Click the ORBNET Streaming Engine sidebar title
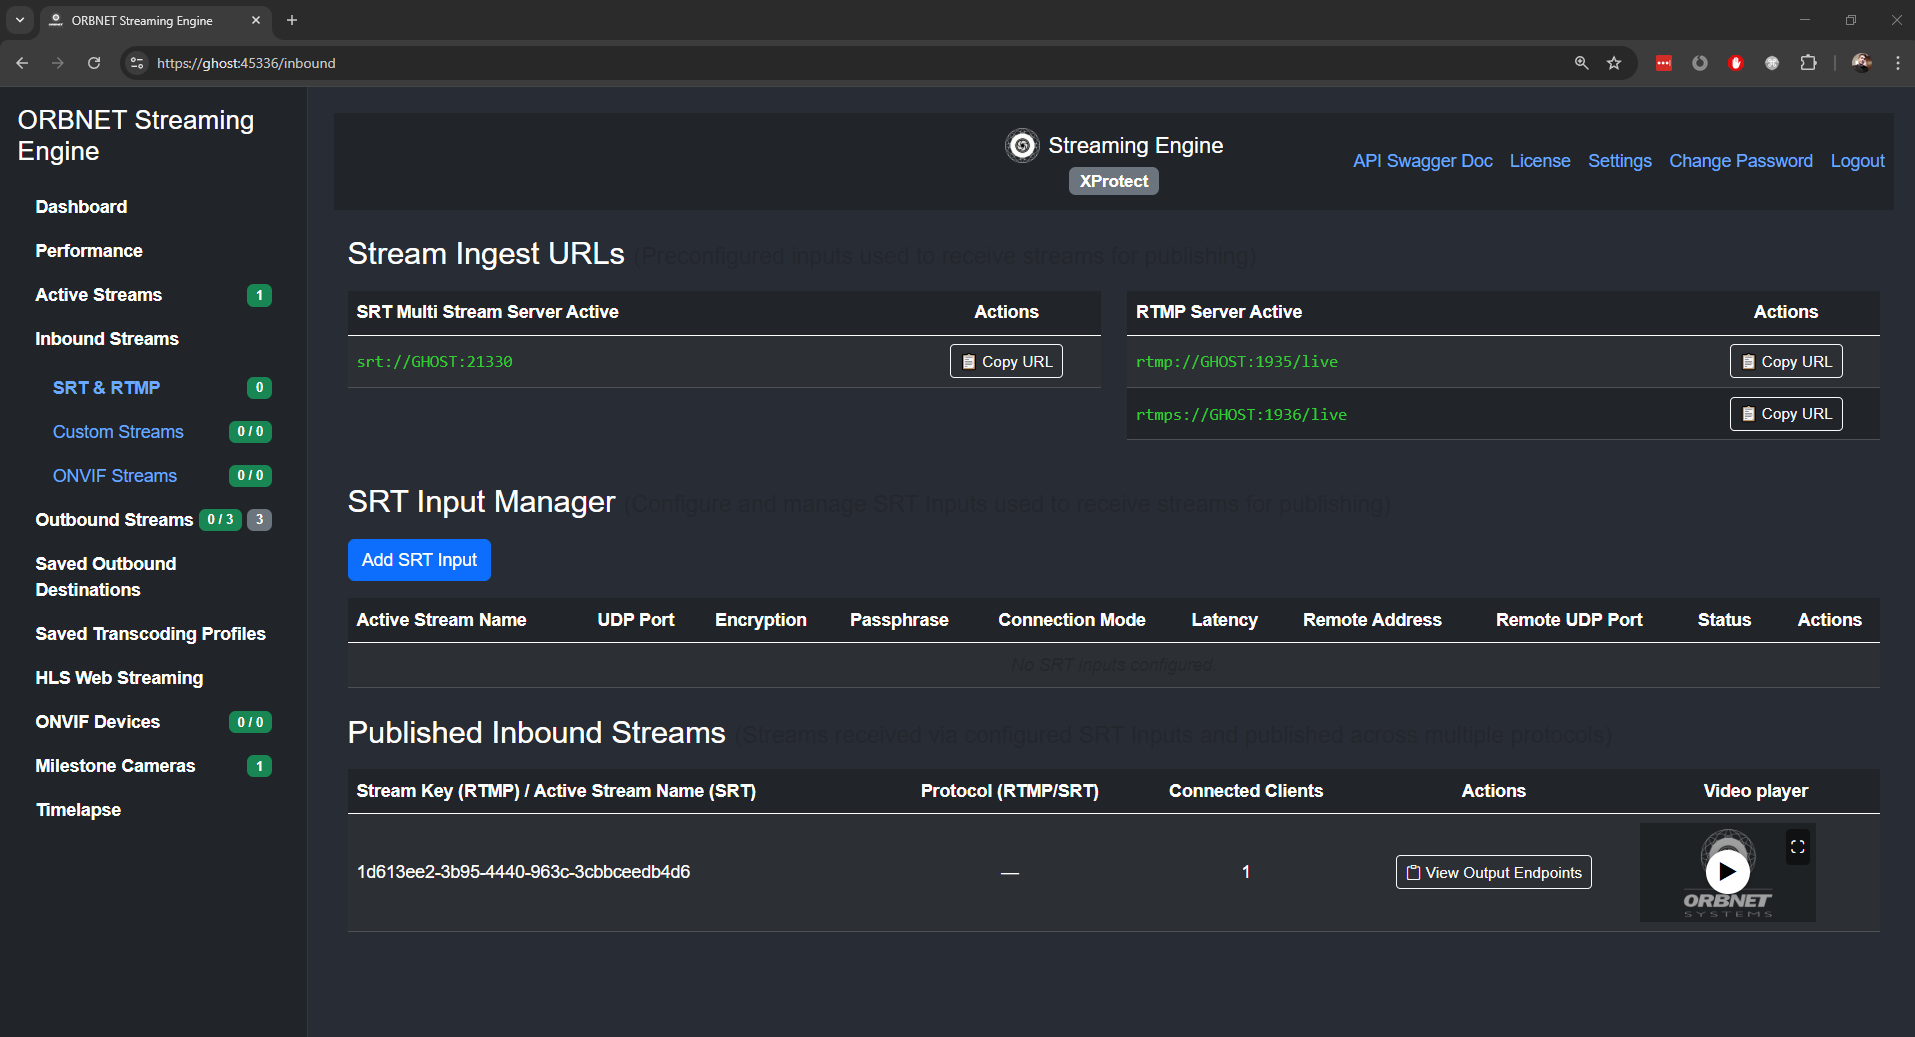The height and width of the screenshot is (1037, 1915). pos(135,135)
